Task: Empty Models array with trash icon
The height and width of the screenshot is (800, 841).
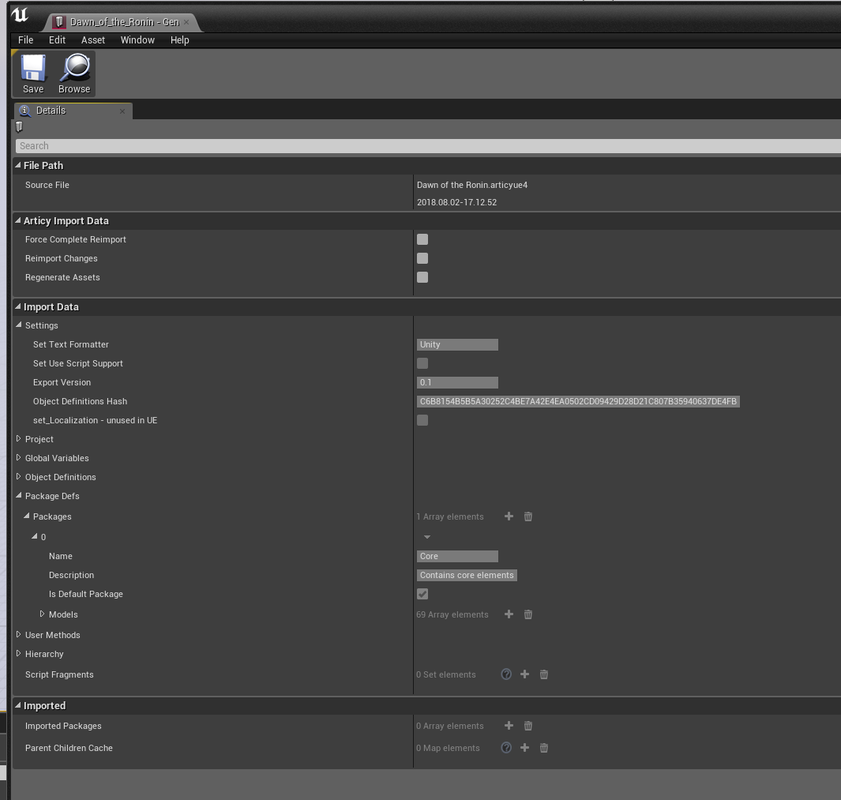Action: click(528, 614)
